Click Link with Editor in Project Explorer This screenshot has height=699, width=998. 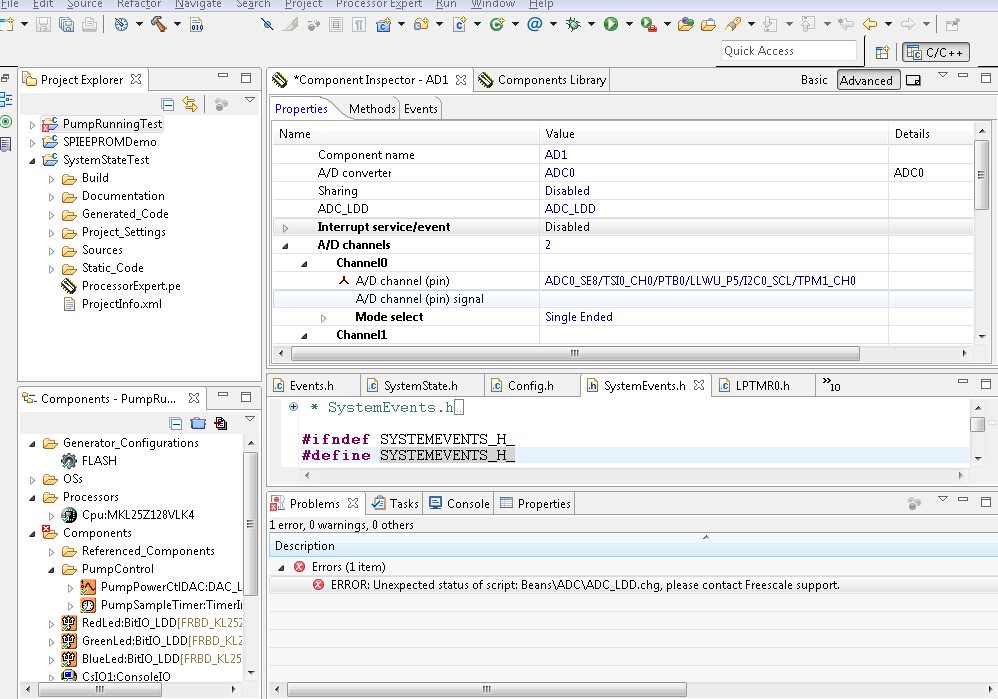pos(190,104)
